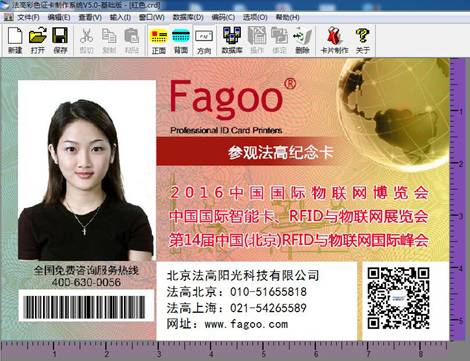This screenshot has width=470, height=361.
Task: Open the 文件(F) menu
Action: tap(28, 17)
